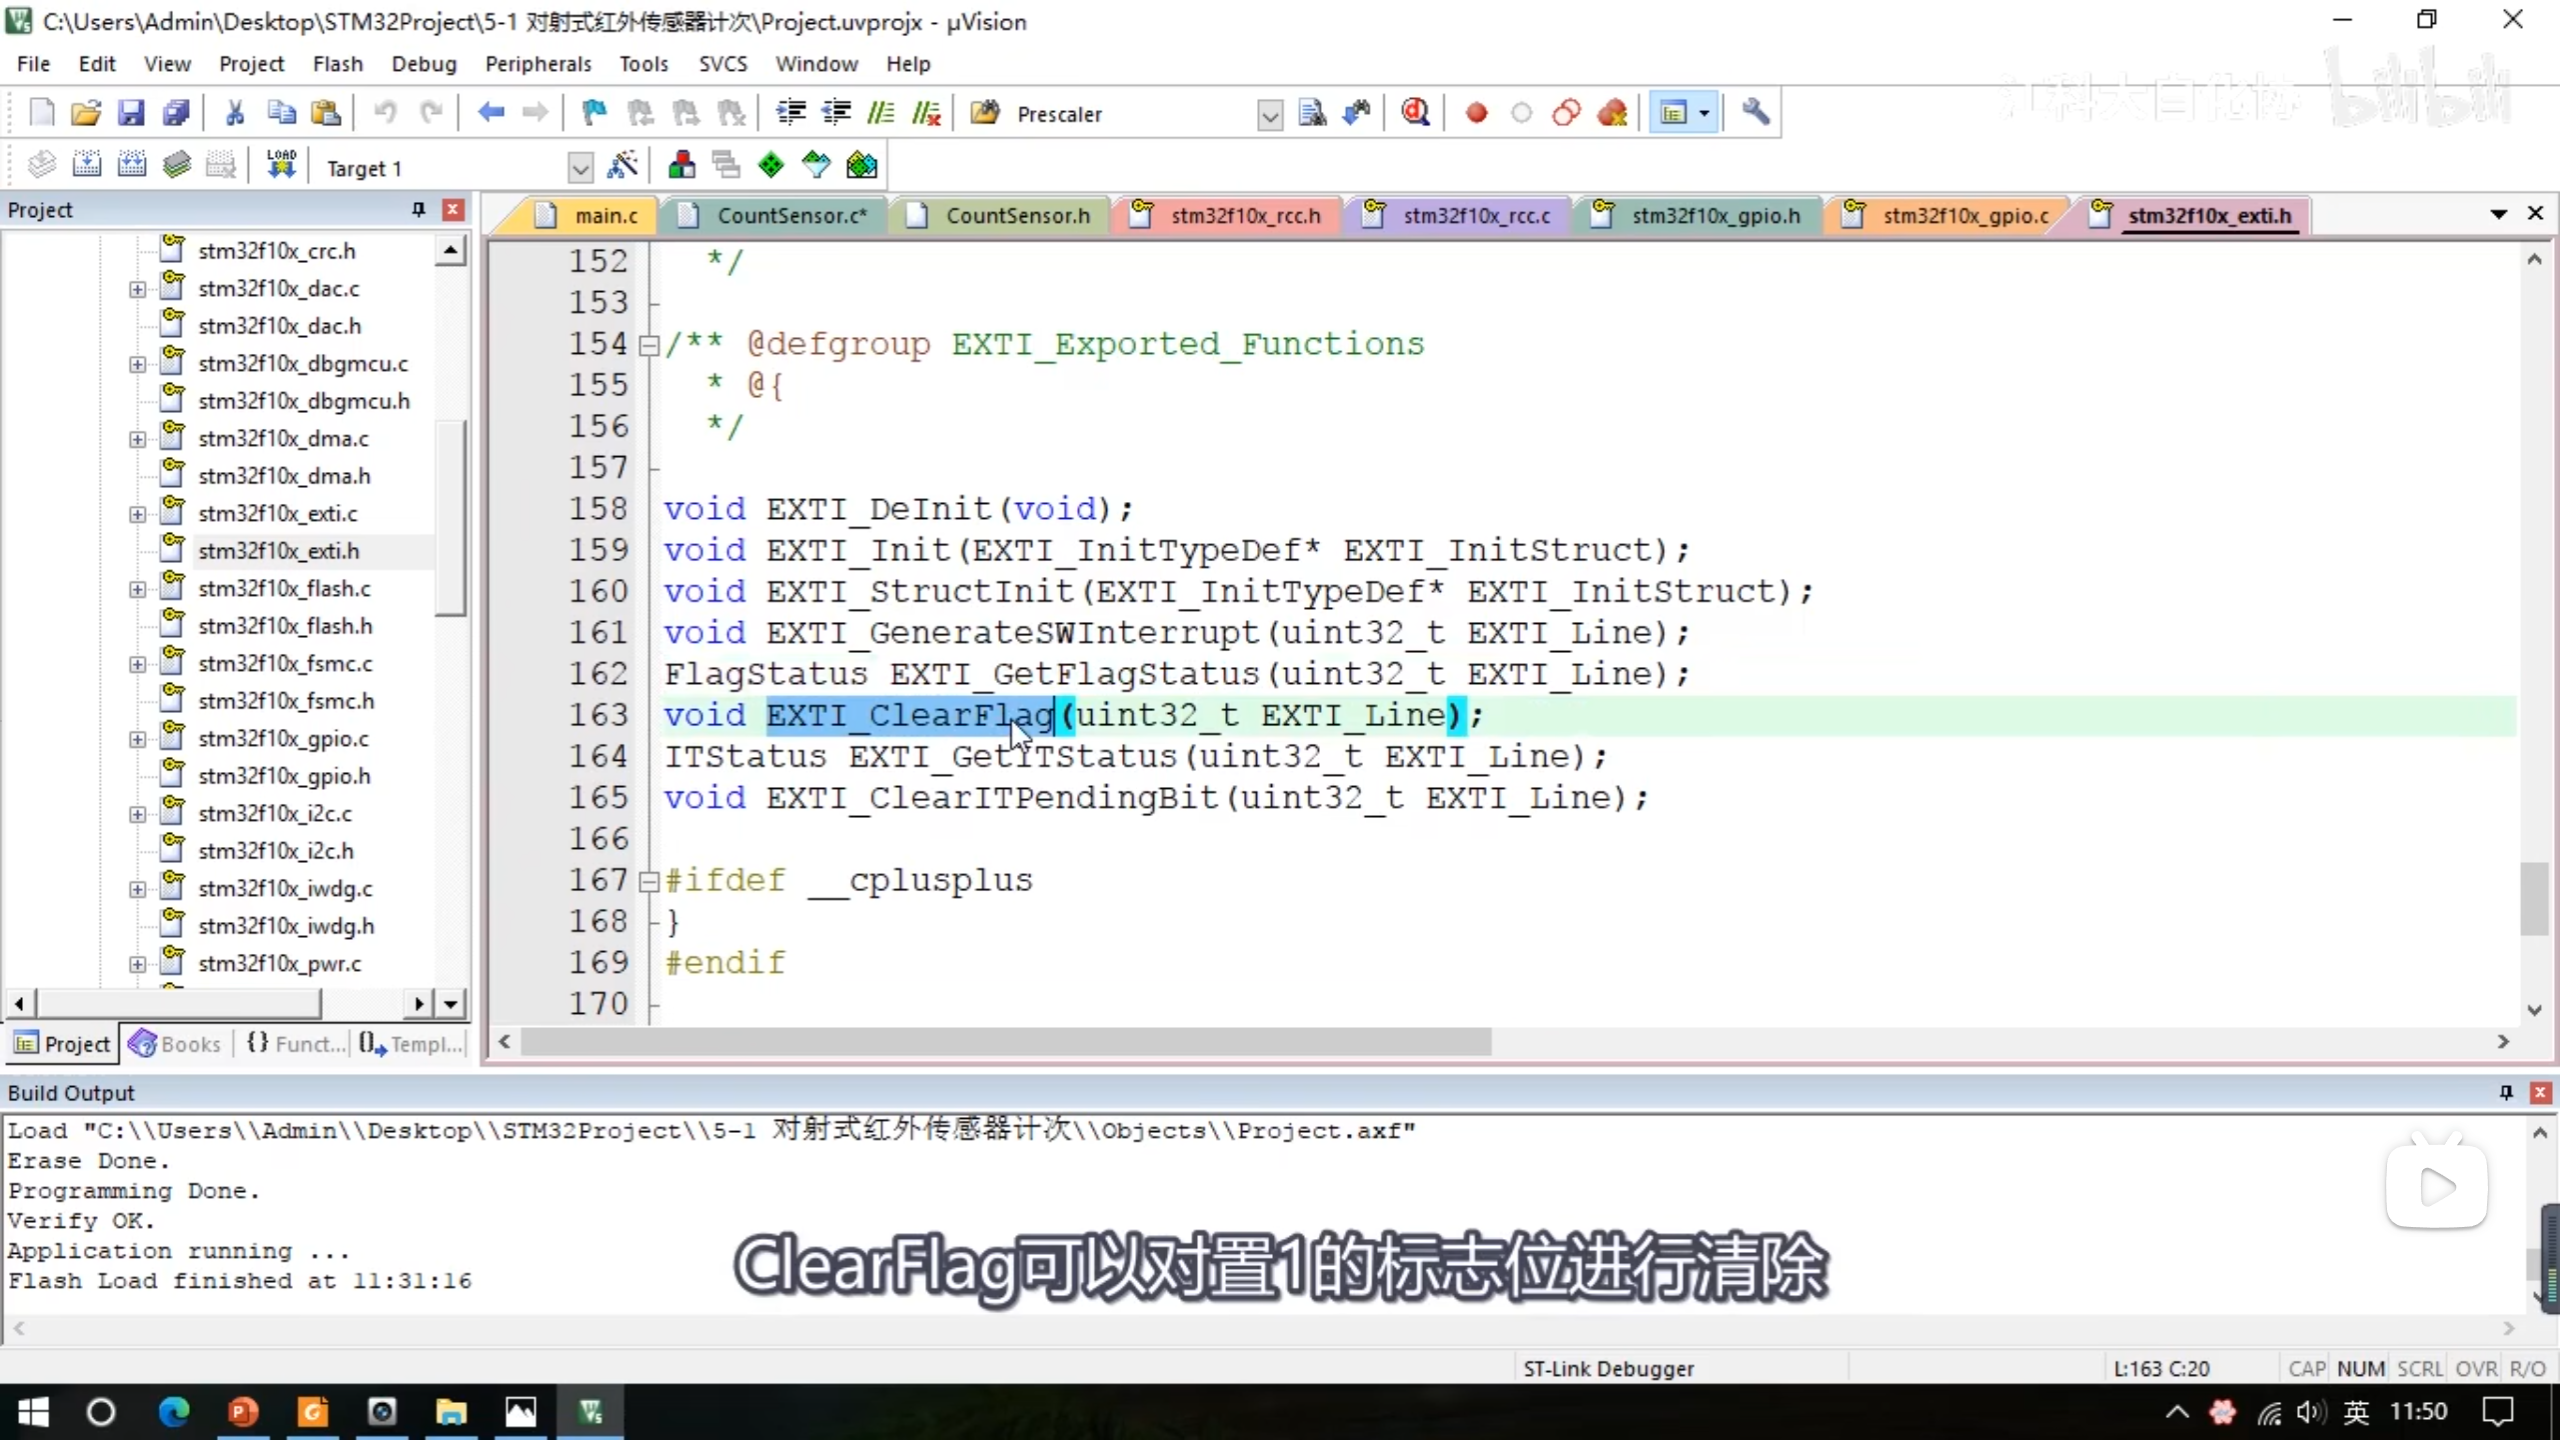Click the Save All icon in toolbar
Viewport: 2560px width, 1440px height.
[x=176, y=113]
